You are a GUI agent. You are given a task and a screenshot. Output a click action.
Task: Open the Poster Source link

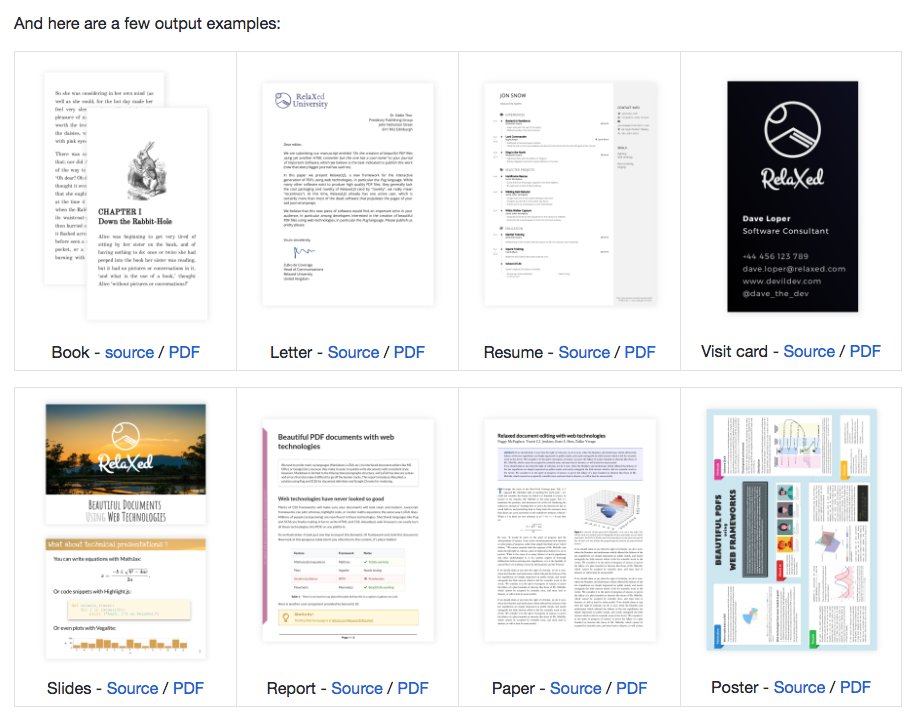click(x=800, y=687)
